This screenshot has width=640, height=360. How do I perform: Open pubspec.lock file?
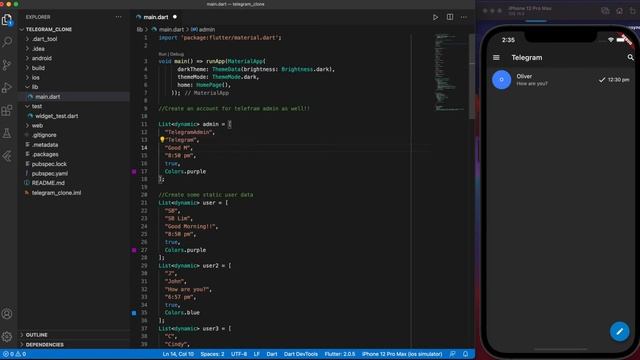tap(49, 164)
